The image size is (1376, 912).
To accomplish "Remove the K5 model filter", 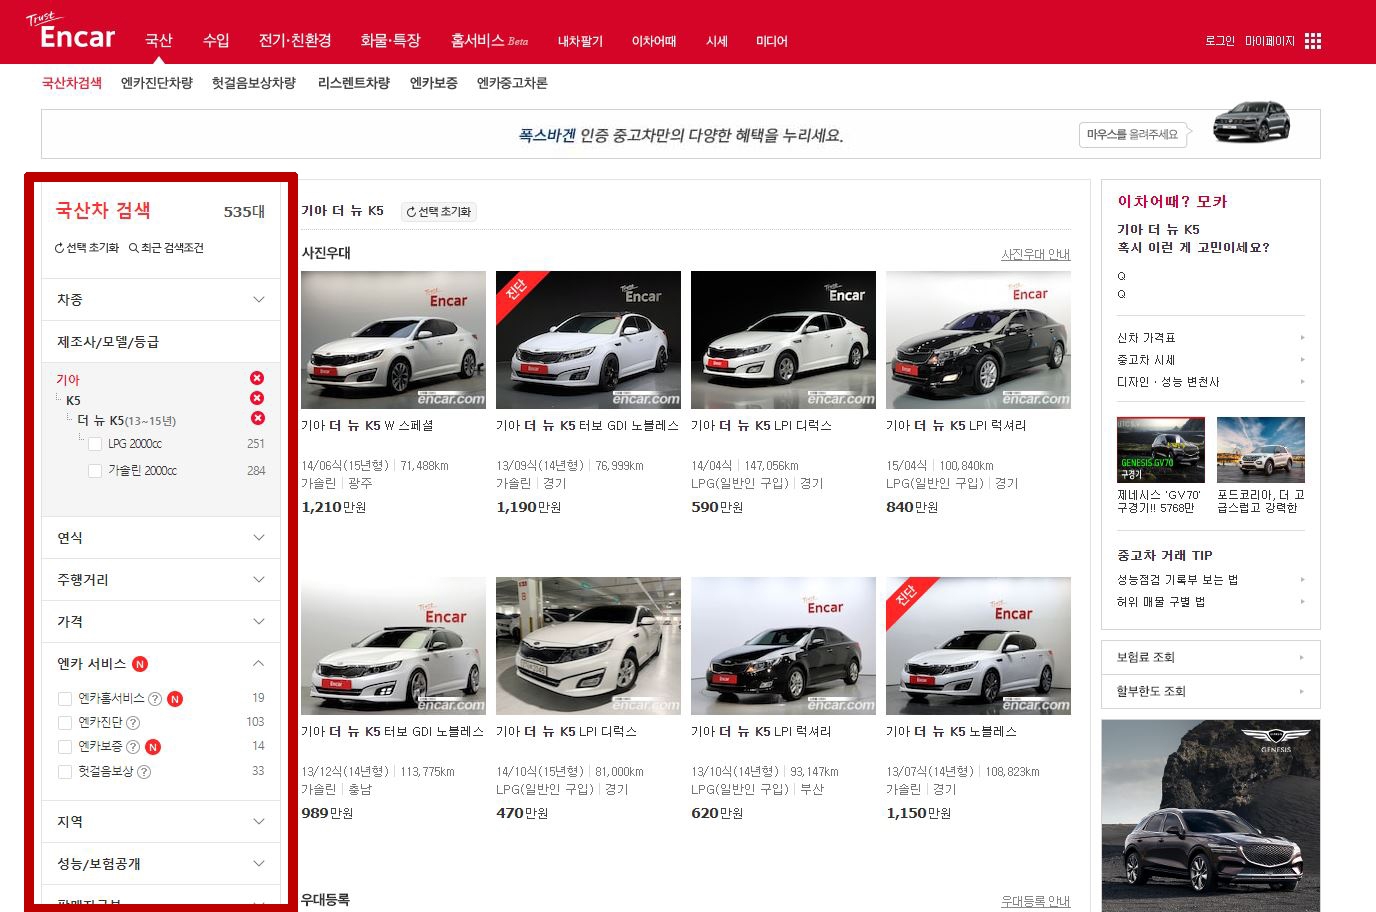I will click(257, 398).
